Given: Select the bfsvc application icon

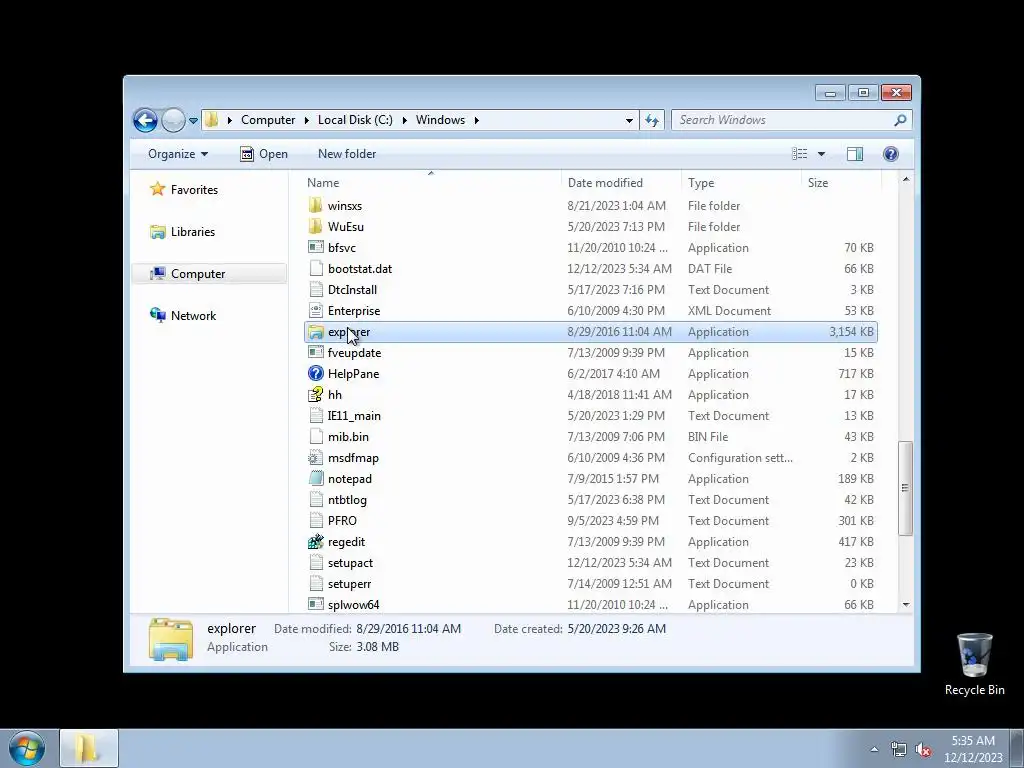Looking at the screenshot, I should pyautogui.click(x=315, y=248).
